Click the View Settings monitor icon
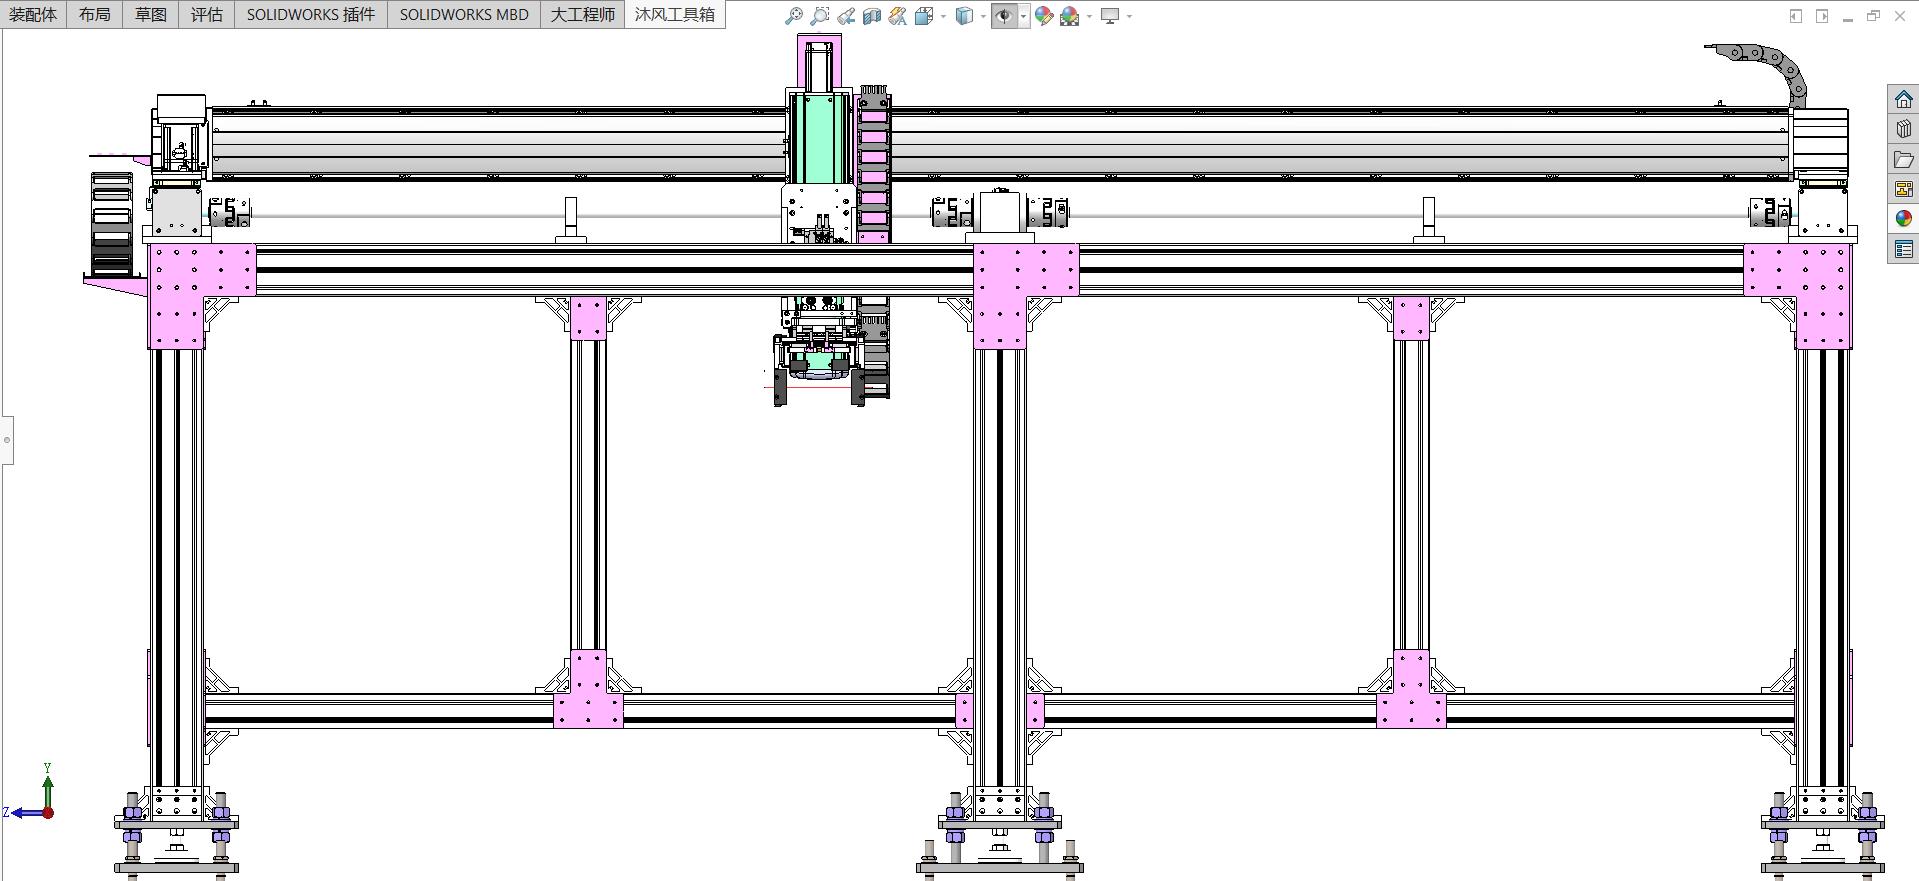Screen dimensions: 1919x881 (x=1110, y=16)
